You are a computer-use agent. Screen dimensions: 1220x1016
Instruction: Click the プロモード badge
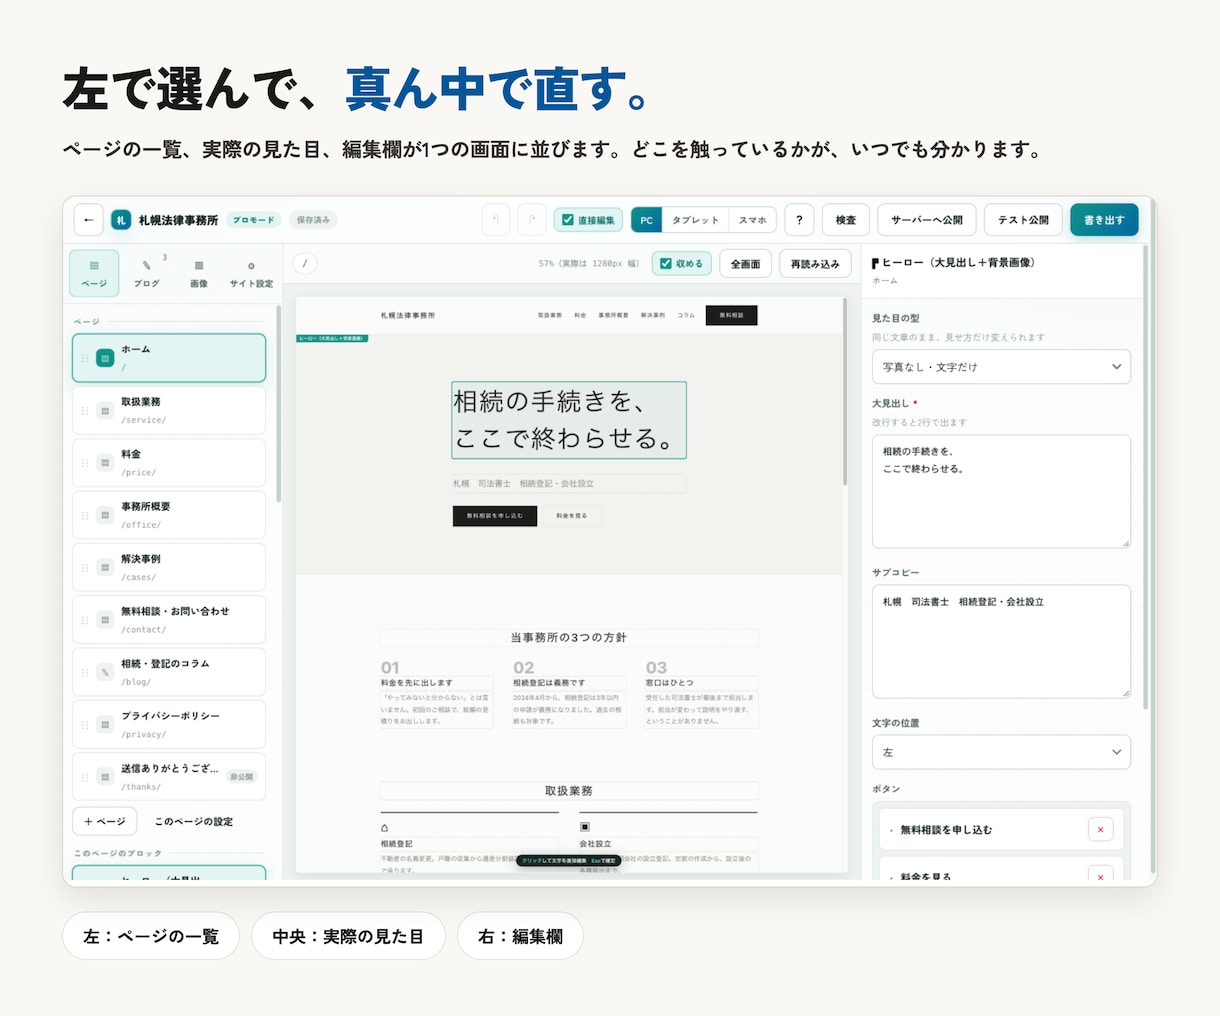coord(253,220)
